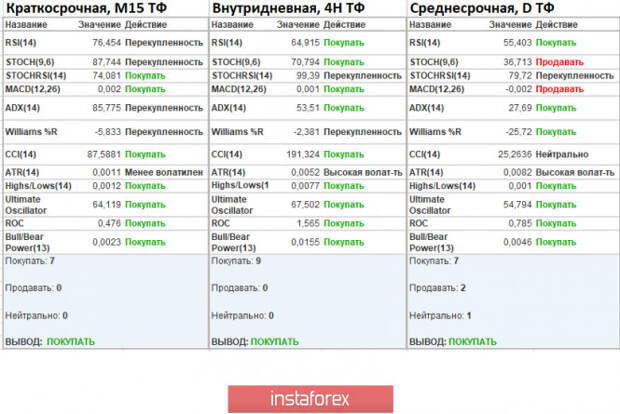Image resolution: width=620 pixels, height=414 pixels.
Task: Click STOCHRSI(14) value 79,72 in D table
Action: (x=520, y=76)
